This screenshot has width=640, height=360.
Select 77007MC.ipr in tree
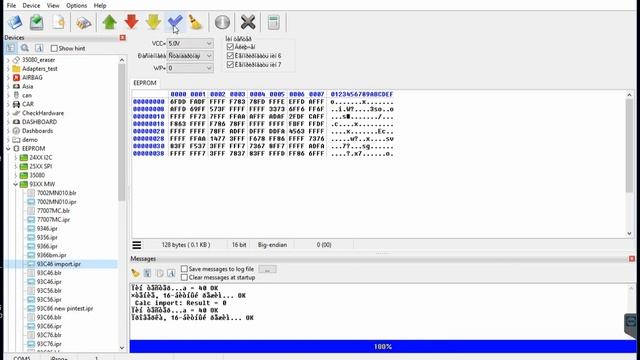[x=53, y=220]
